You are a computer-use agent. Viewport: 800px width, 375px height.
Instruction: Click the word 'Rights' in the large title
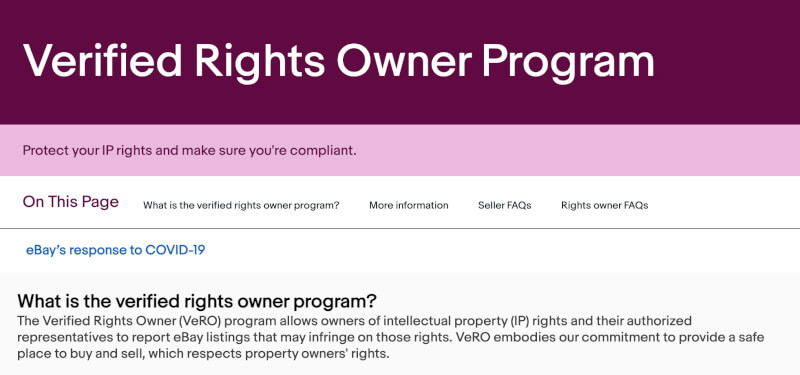pyautogui.click(x=259, y=63)
